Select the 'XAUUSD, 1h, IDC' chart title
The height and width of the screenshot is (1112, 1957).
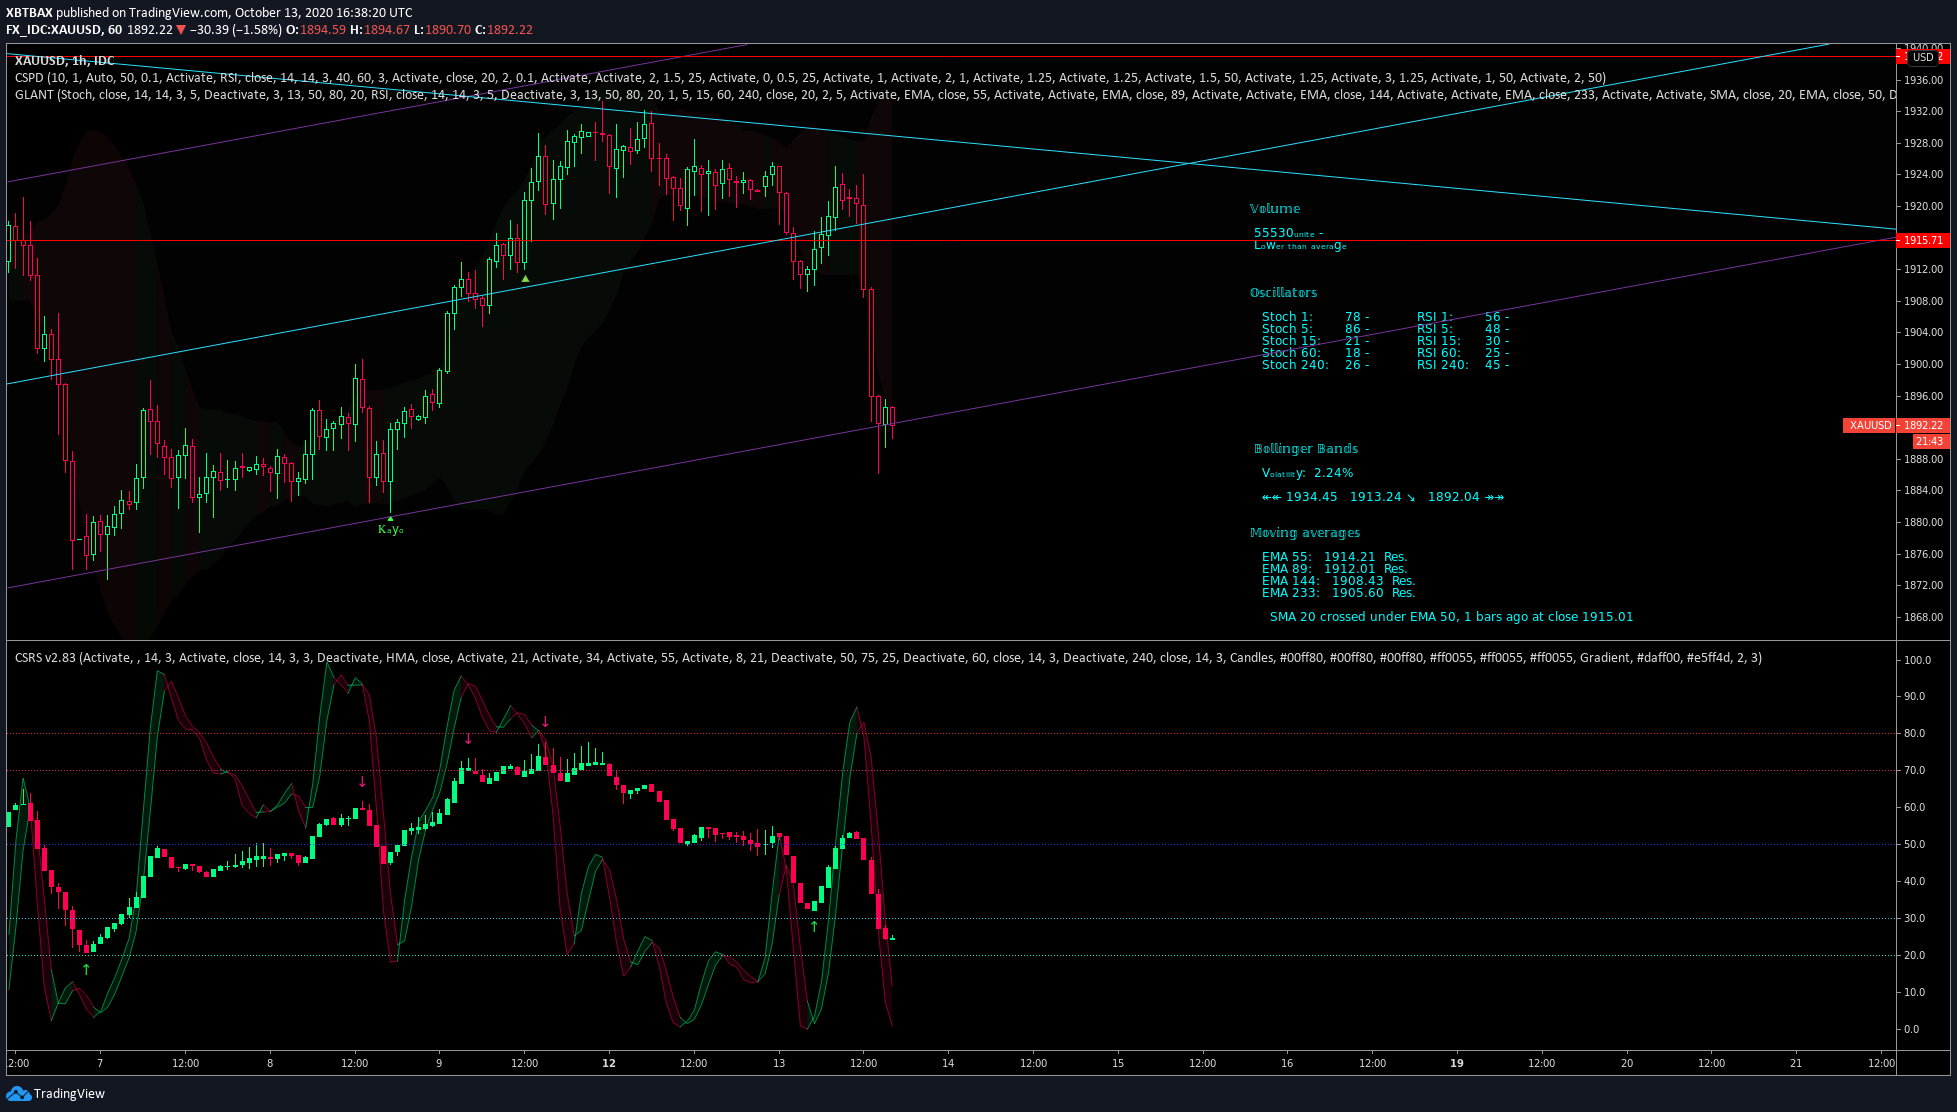point(64,61)
